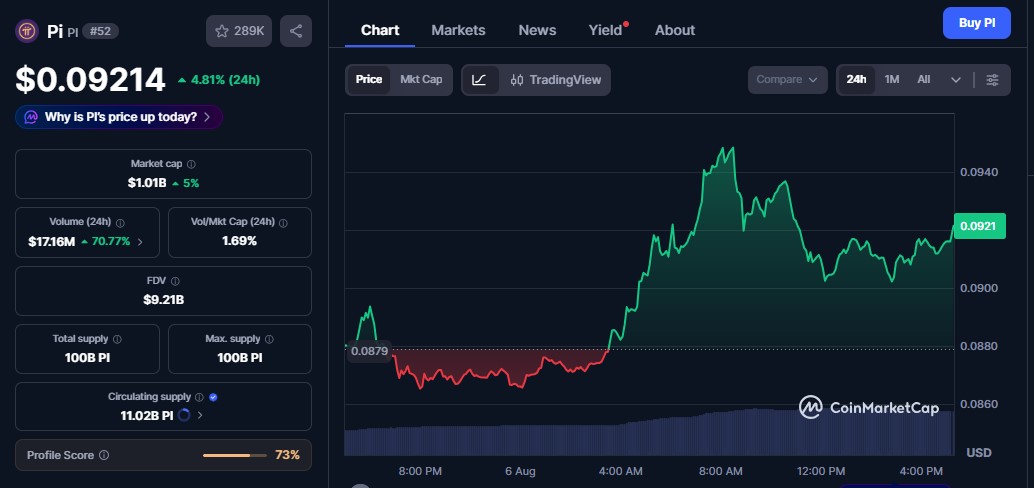Image resolution: width=1034 pixels, height=488 pixels.
Task: Click the Circulating supply info icon
Action: (199, 397)
